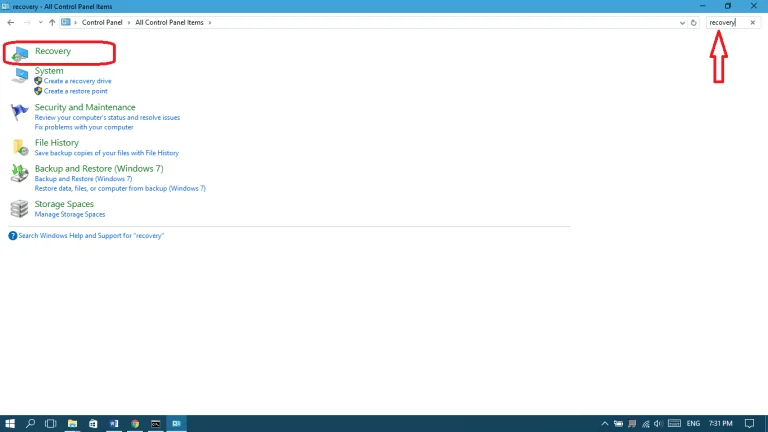The image size is (768, 432).
Task: Click the Storage Spaces drives icon
Action: click(x=20, y=209)
